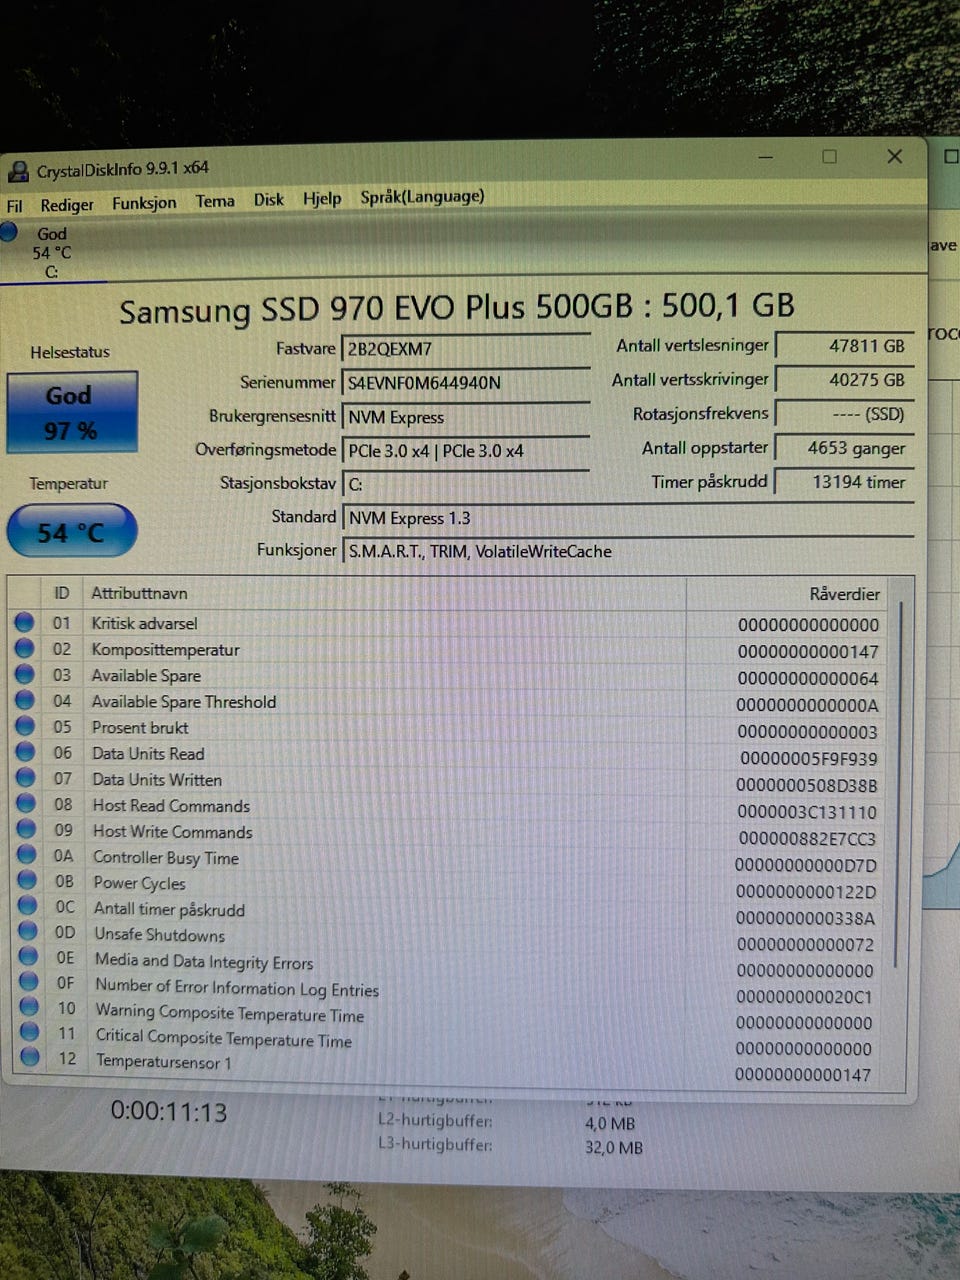This screenshot has height=1280, width=960.
Task: Open the Disk menu
Action: 268,200
